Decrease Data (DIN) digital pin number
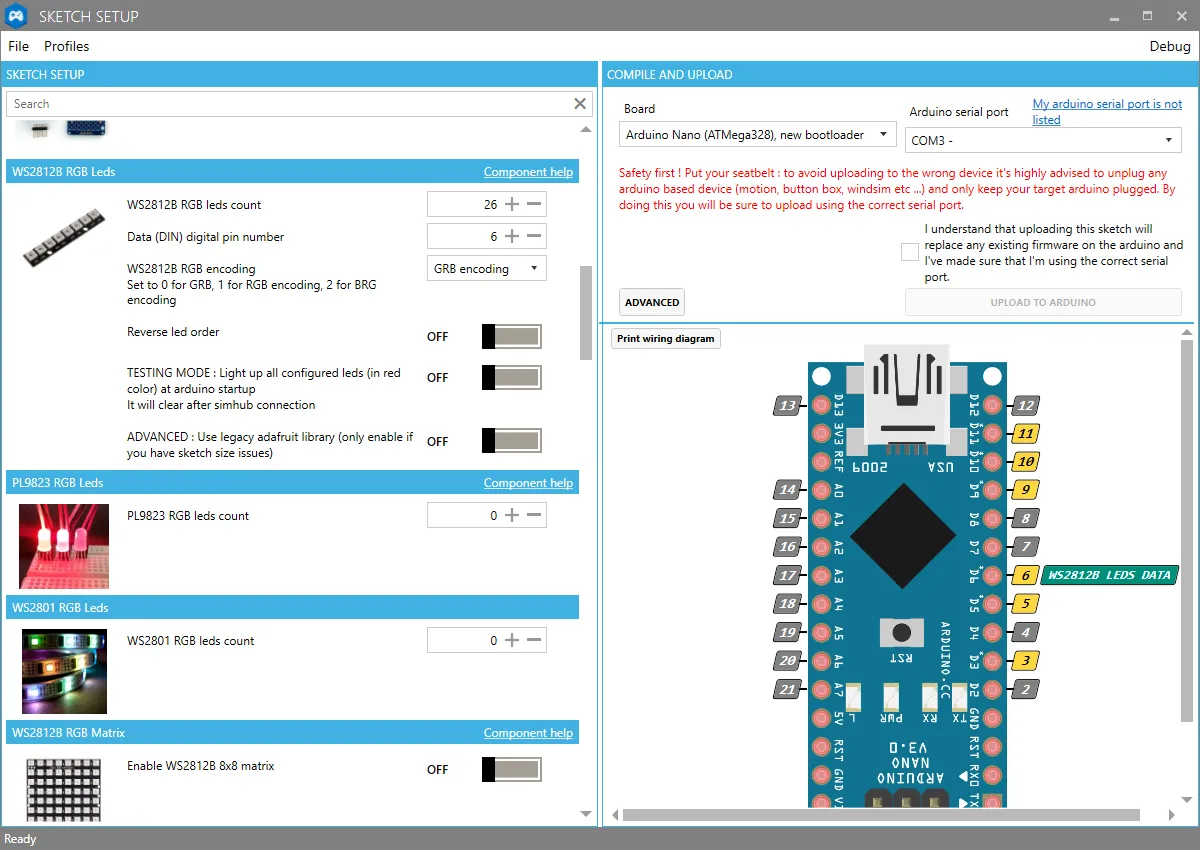 (534, 236)
